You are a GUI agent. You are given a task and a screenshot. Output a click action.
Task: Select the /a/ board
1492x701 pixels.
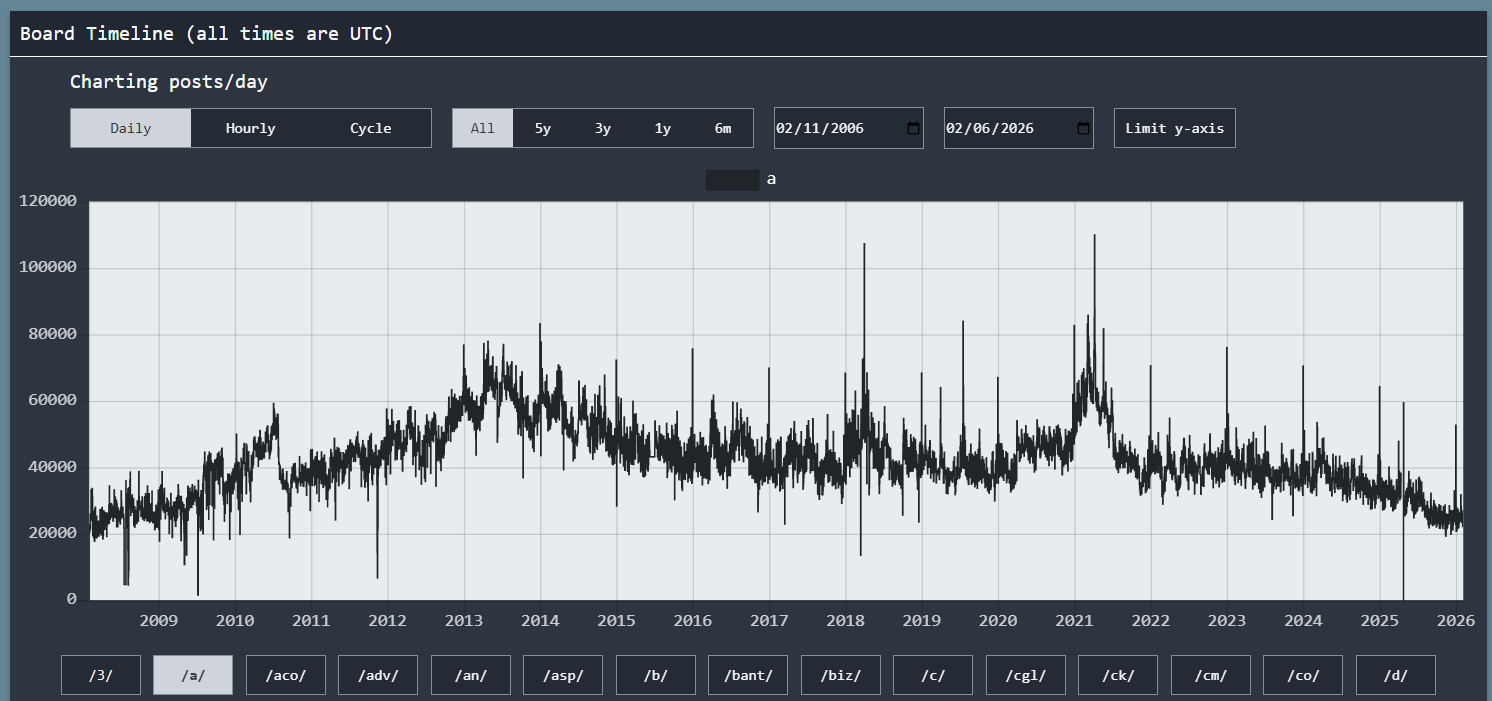pos(193,675)
